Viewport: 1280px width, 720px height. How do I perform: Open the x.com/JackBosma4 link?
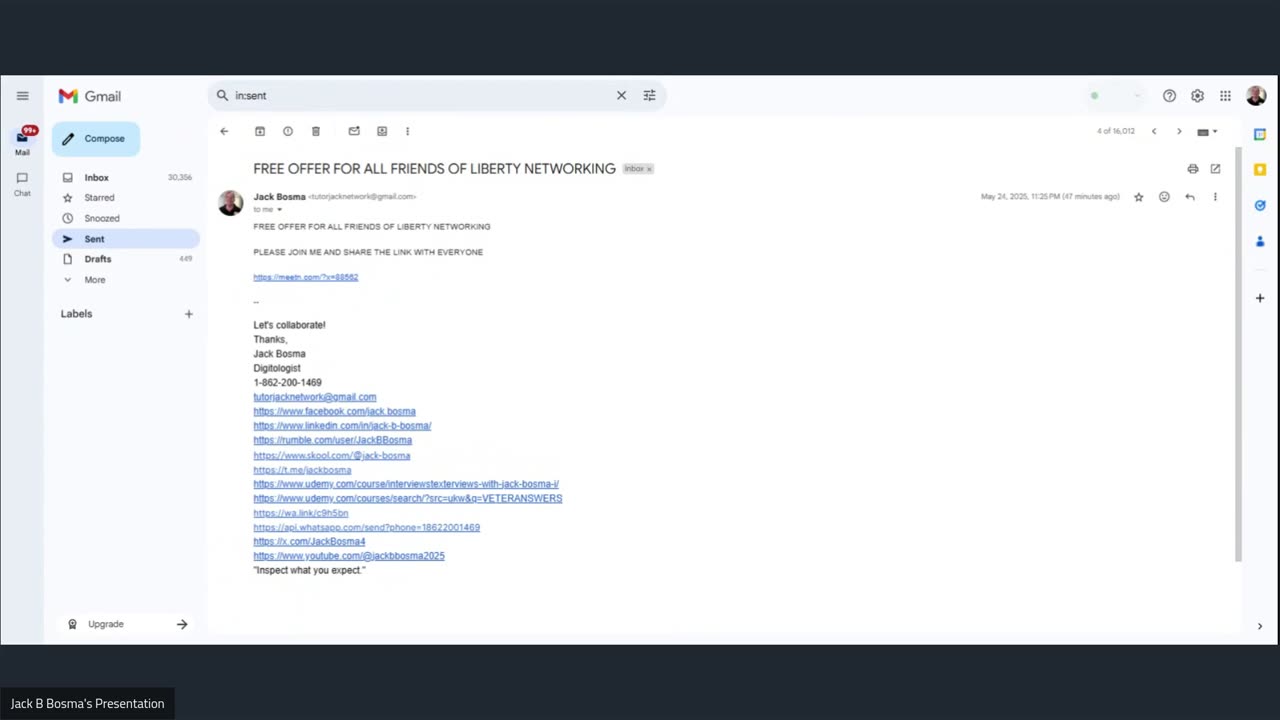pyautogui.click(x=309, y=542)
